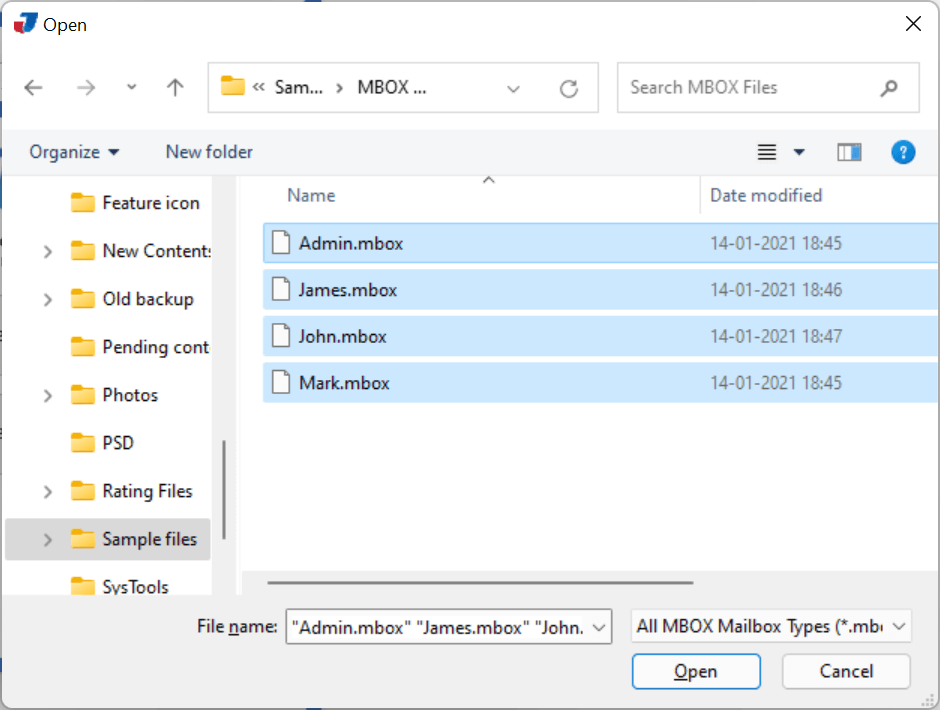Toggle the preview pane icon
Image resolution: width=940 pixels, height=710 pixels.
click(849, 152)
